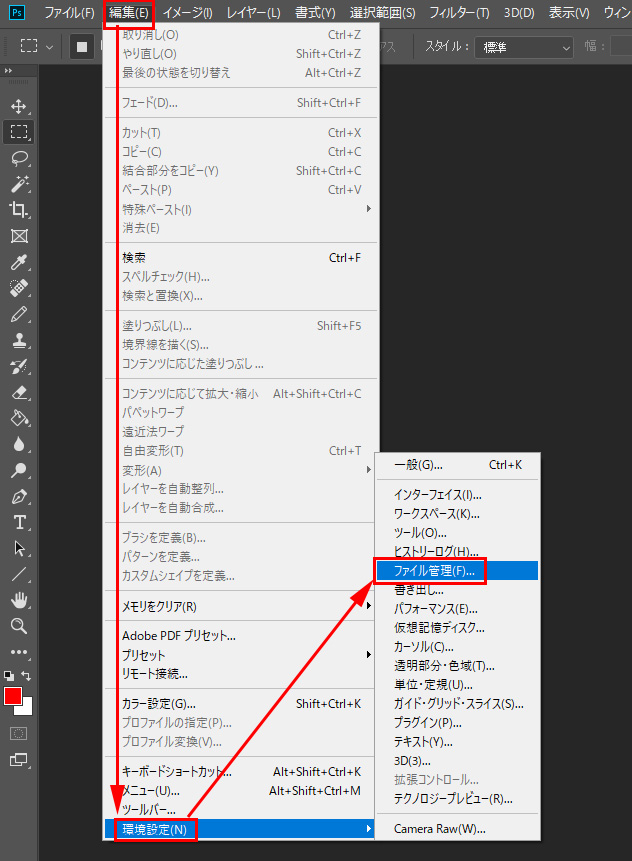
Task: Select the Crop tool
Action: click(19, 210)
